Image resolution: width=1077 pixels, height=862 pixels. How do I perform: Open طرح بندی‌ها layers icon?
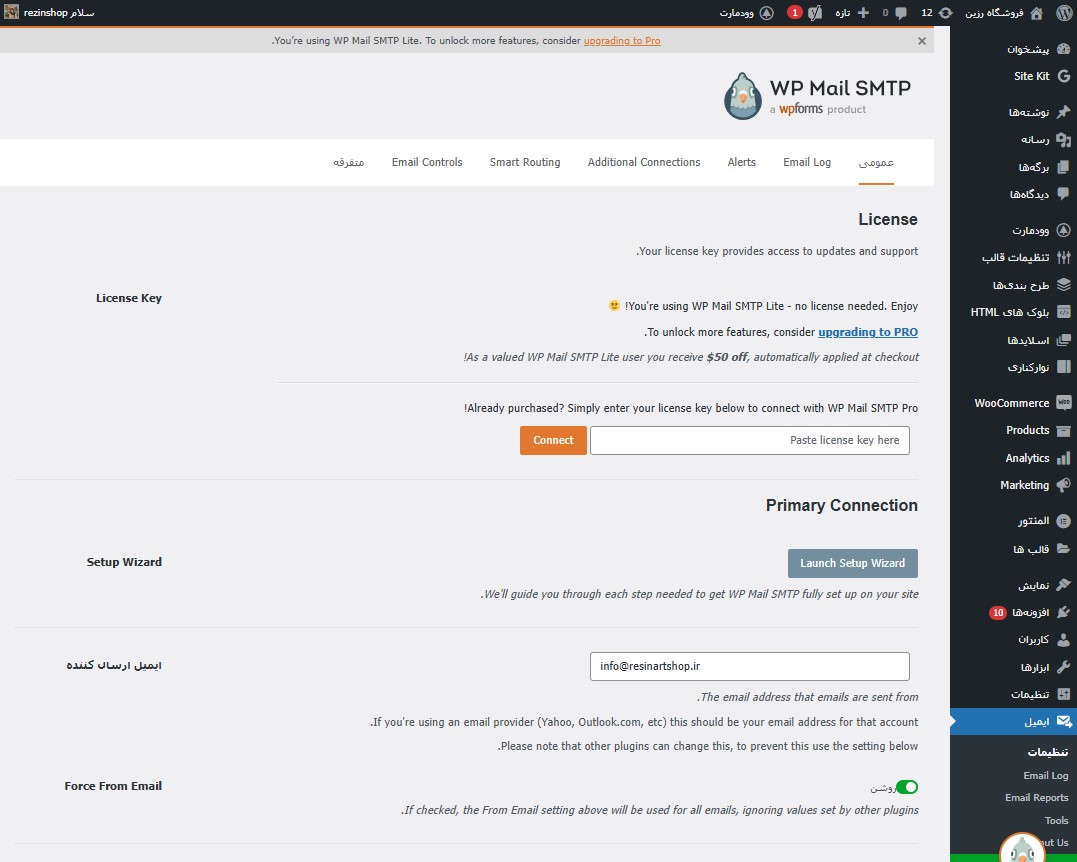[1063, 284]
